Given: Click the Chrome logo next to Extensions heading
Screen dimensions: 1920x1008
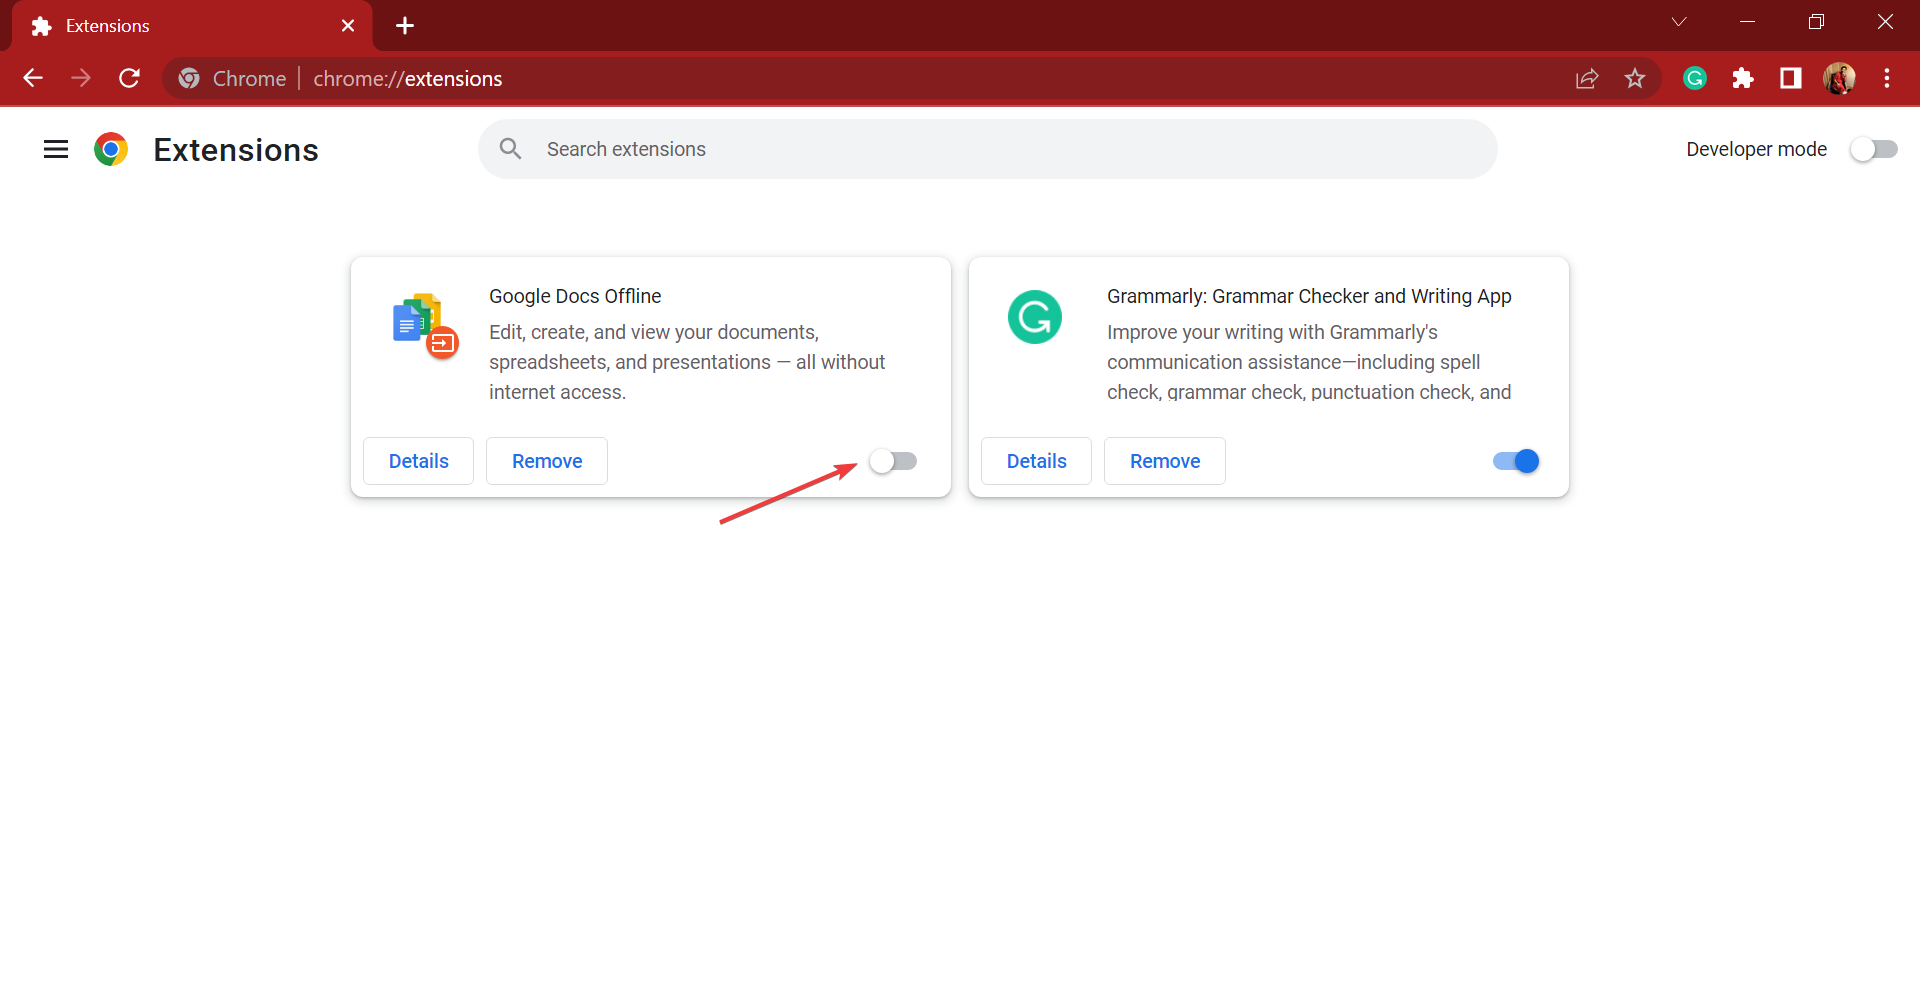Looking at the screenshot, I should tap(111, 149).
